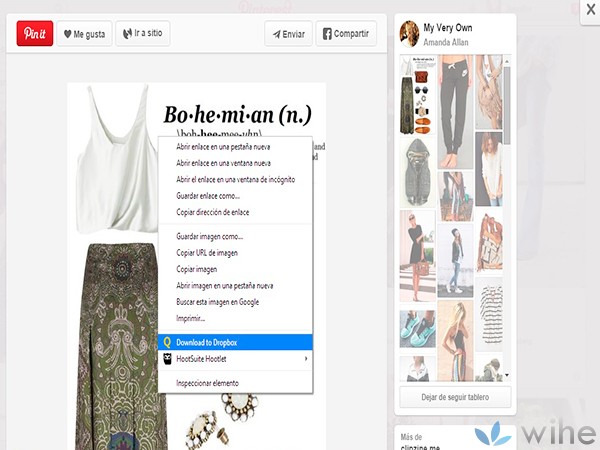Close the pin overlay with the X
600x450 pixels.
590,10
